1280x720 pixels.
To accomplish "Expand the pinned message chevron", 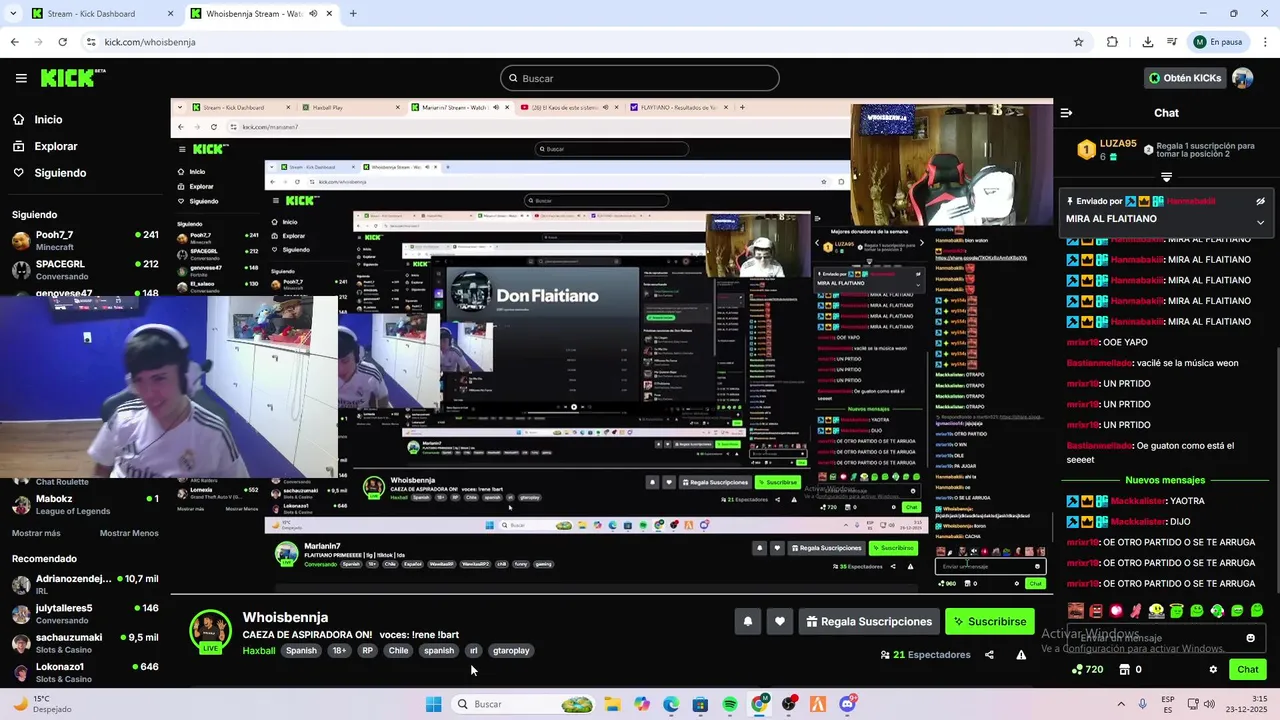I will tap(1260, 222).
